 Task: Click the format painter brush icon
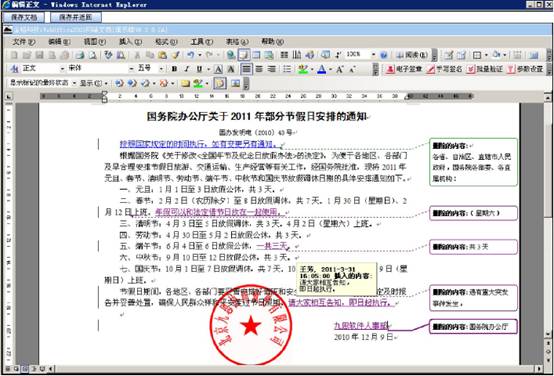(x=176, y=55)
